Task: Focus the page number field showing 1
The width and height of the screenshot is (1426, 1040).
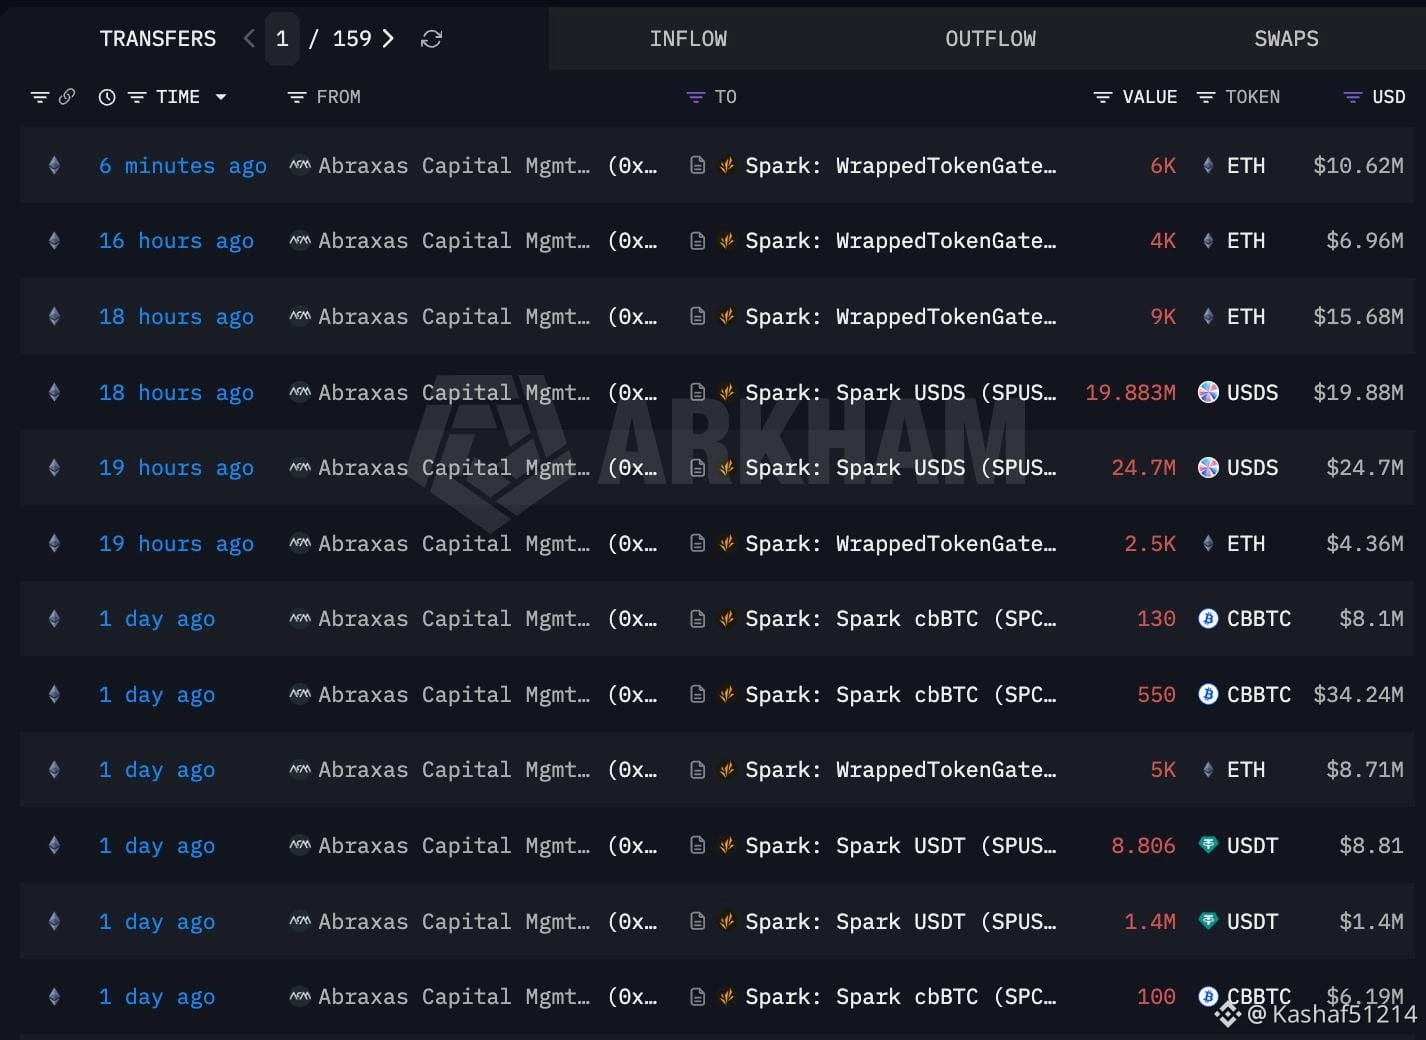Action: (282, 39)
